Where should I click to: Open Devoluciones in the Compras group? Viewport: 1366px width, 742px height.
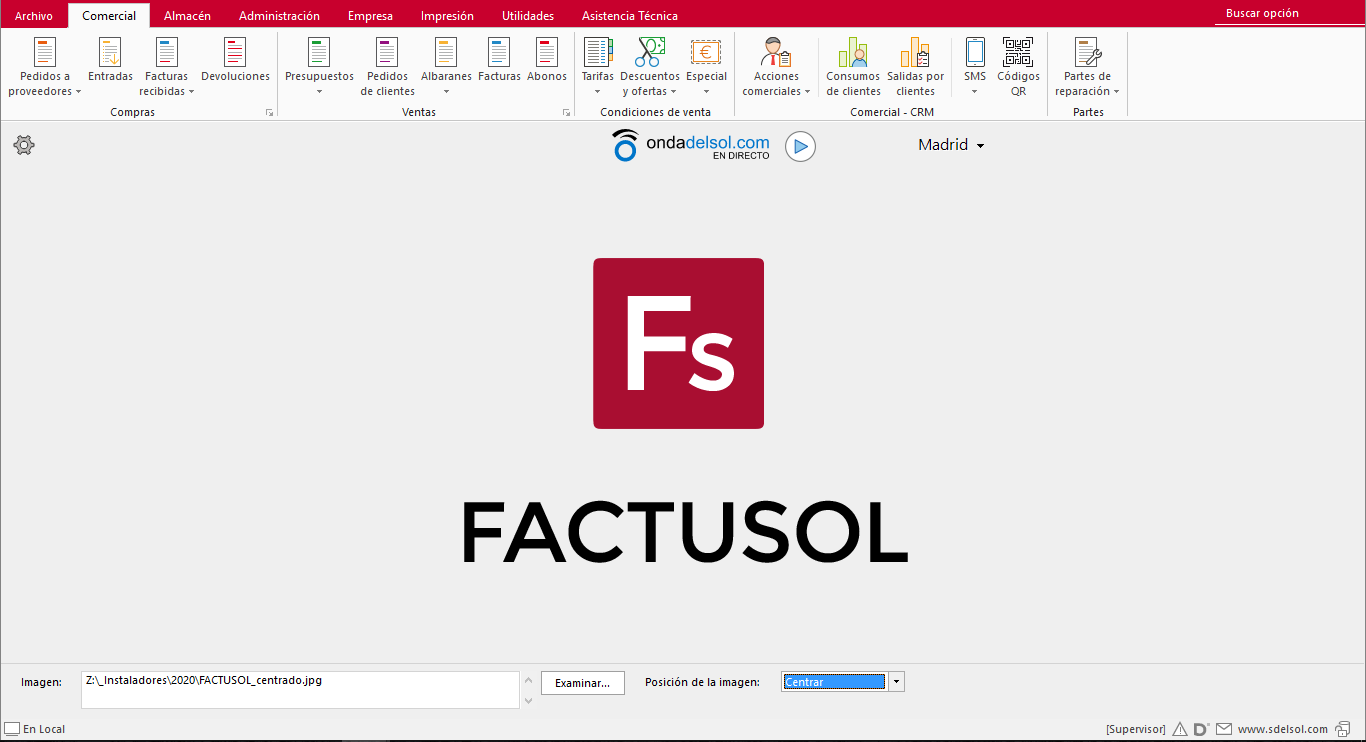(x=235, y=61)
